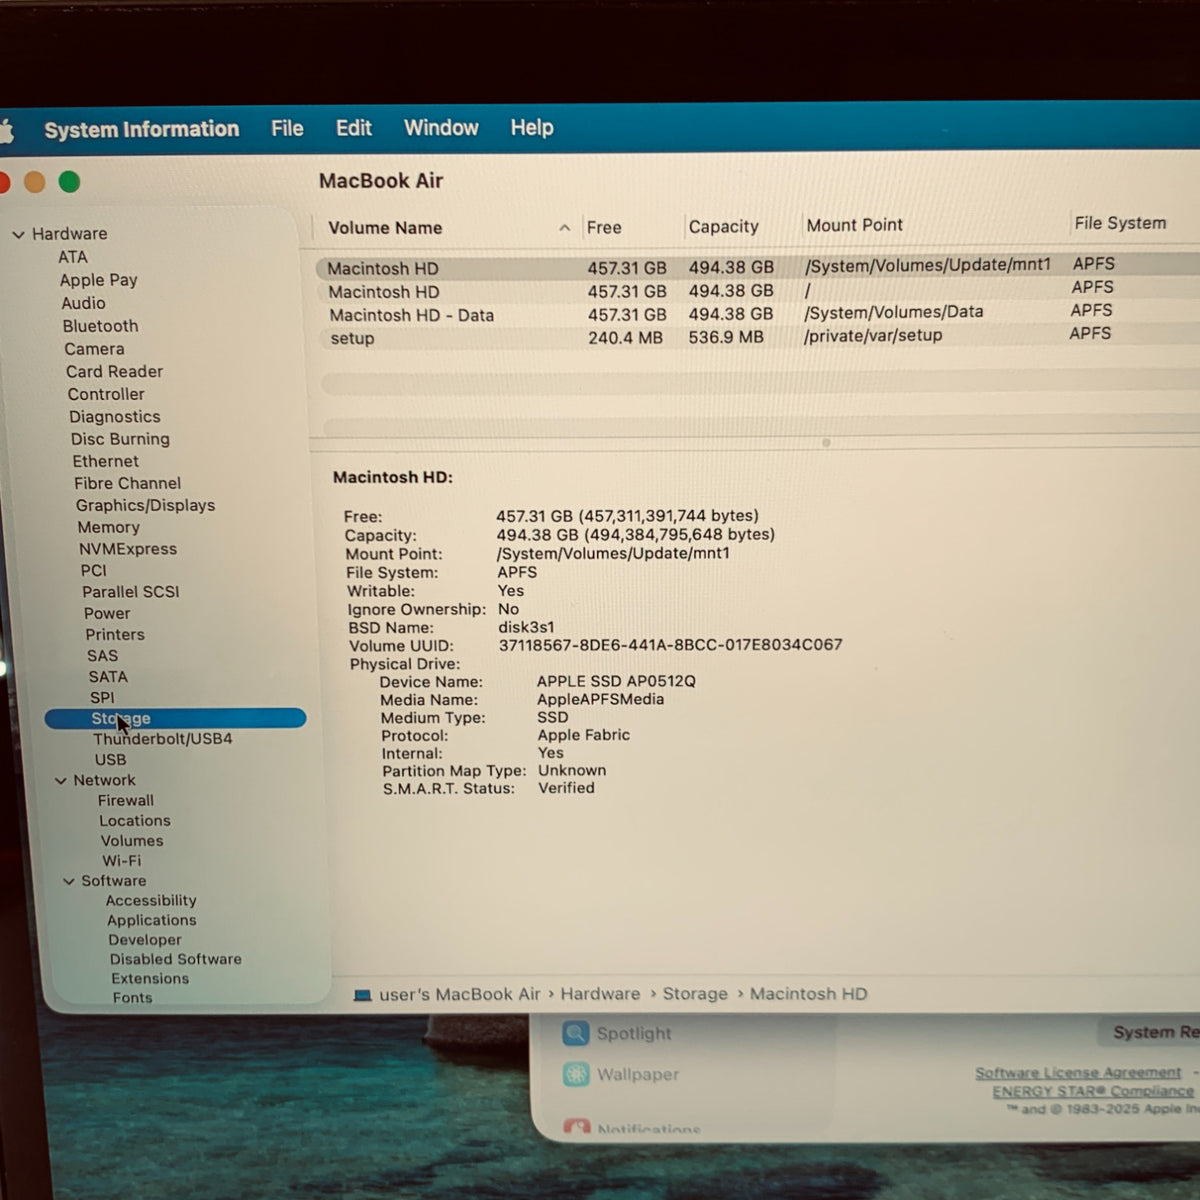
Task: Select SAS in the sidebar
Action: (102, 656)
